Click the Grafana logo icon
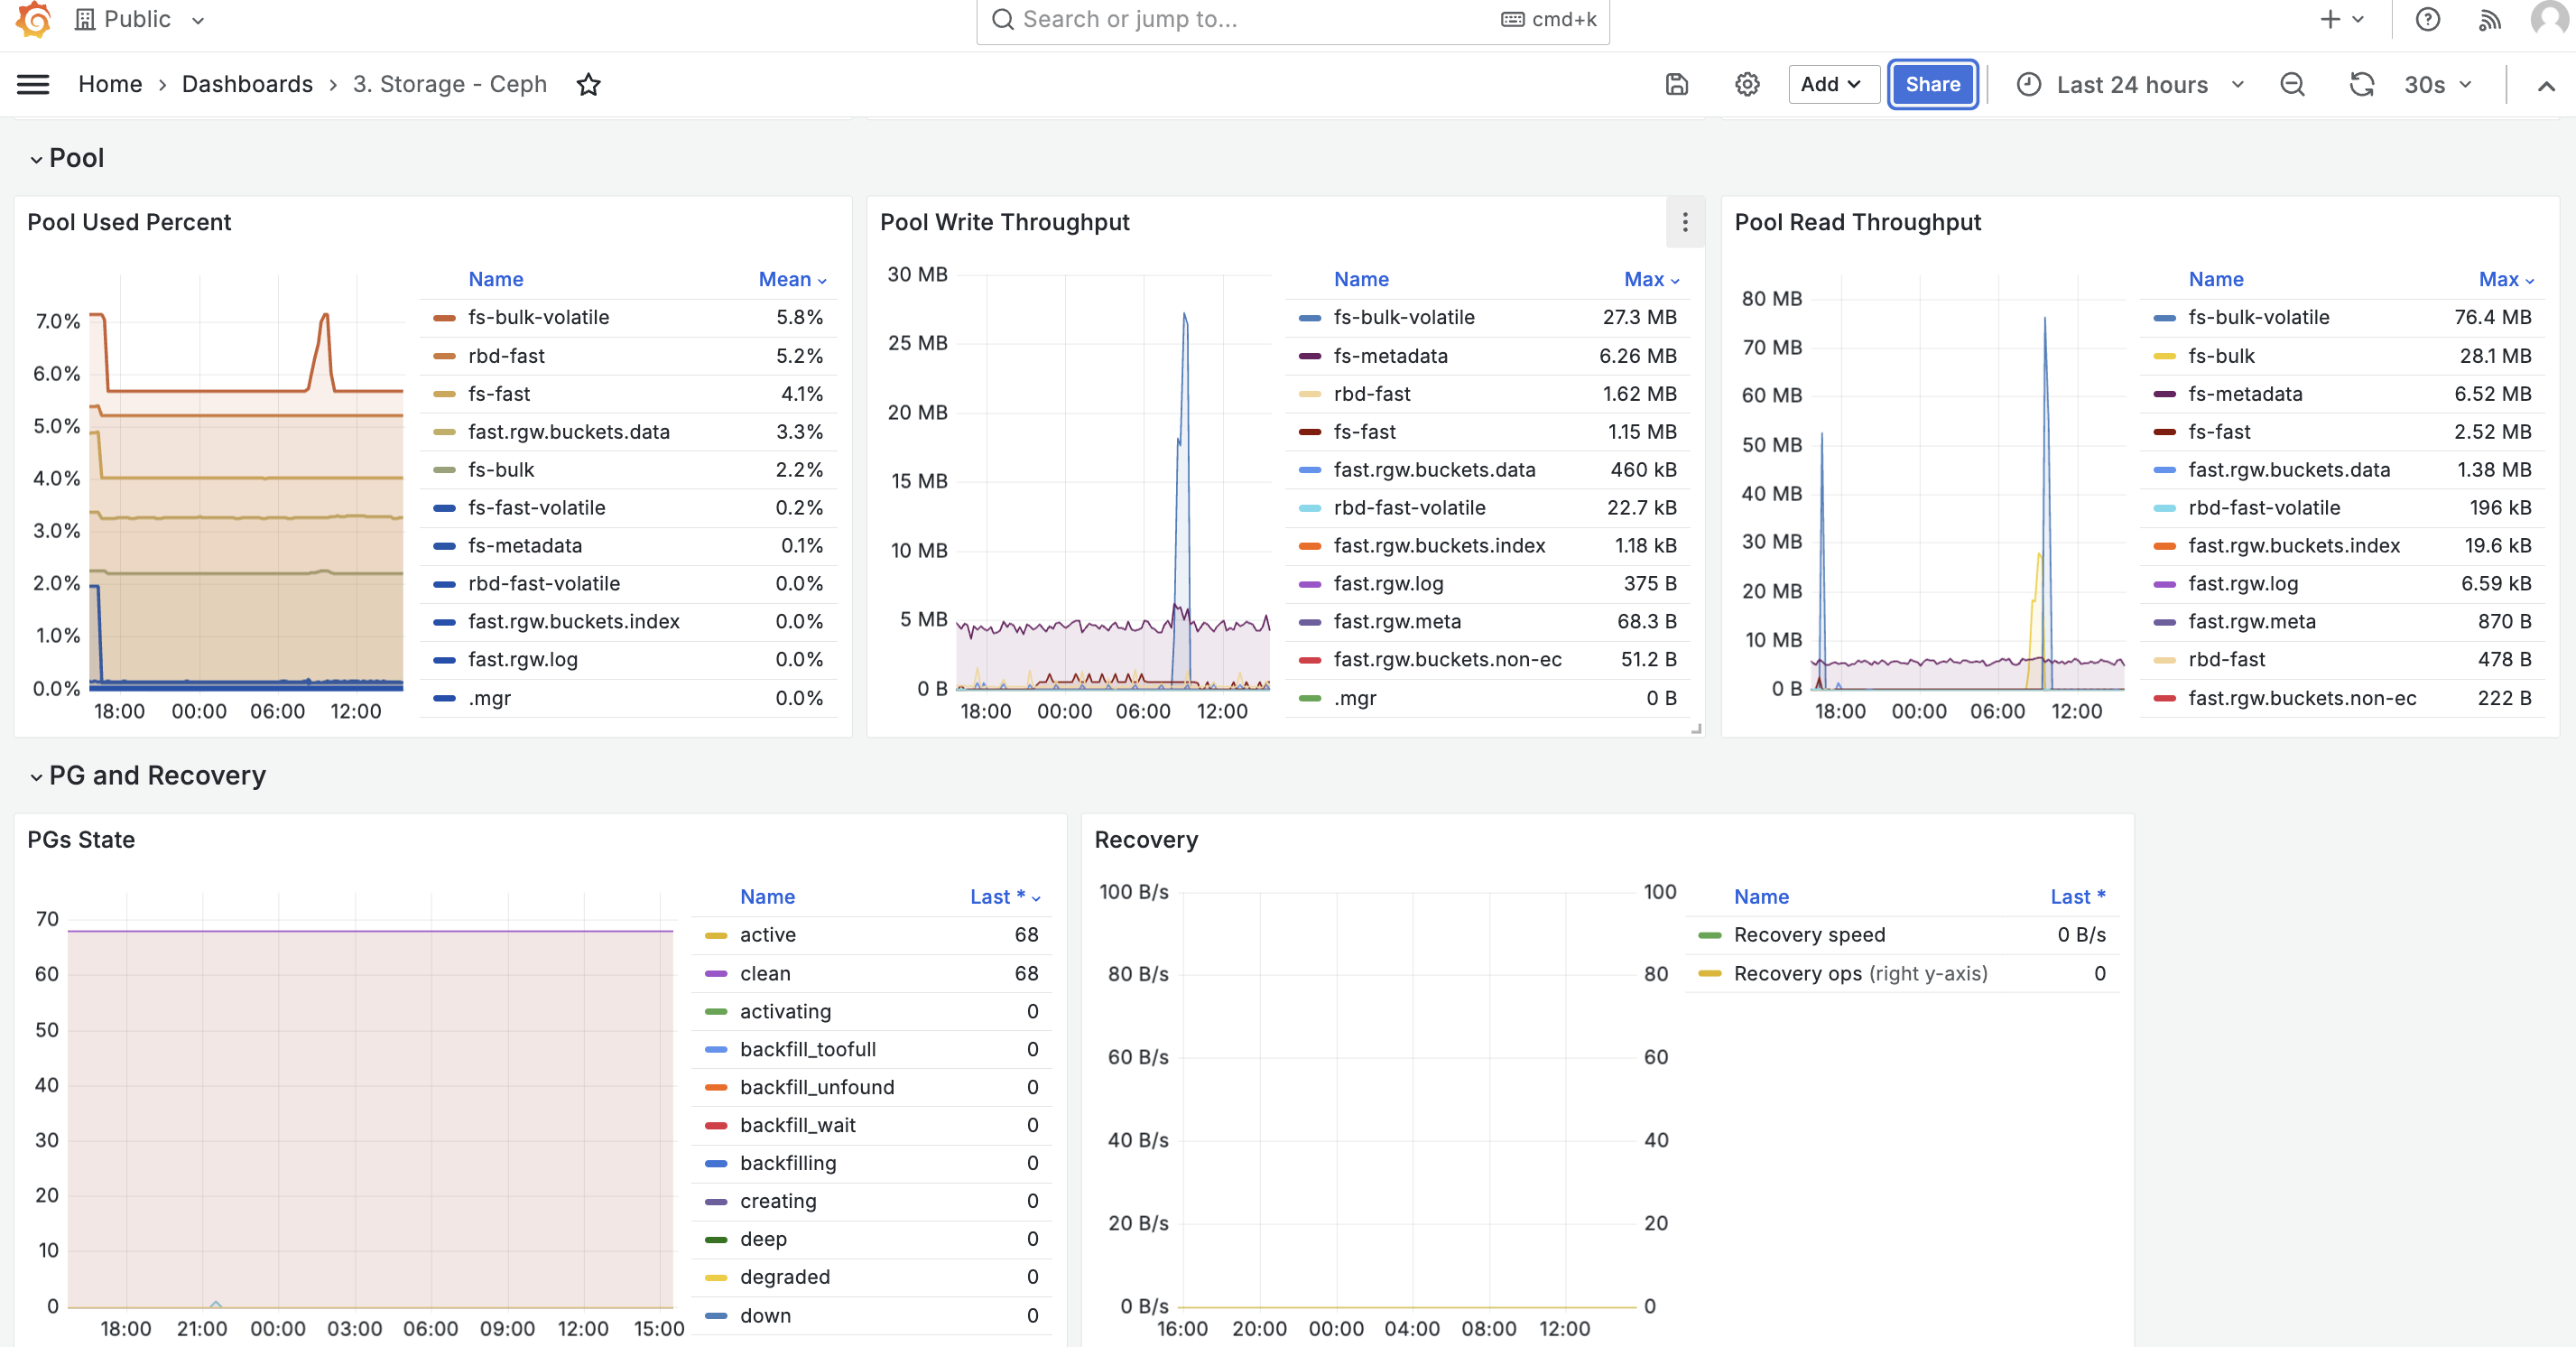Viewport: 2576px width, 1347px height. click(33, 19)
